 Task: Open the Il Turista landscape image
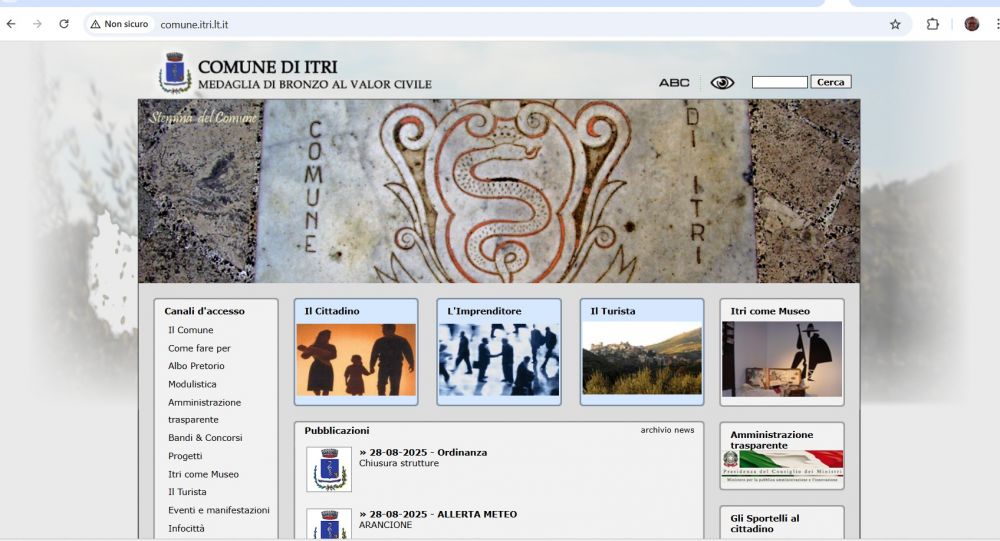[x=642, y=358]
